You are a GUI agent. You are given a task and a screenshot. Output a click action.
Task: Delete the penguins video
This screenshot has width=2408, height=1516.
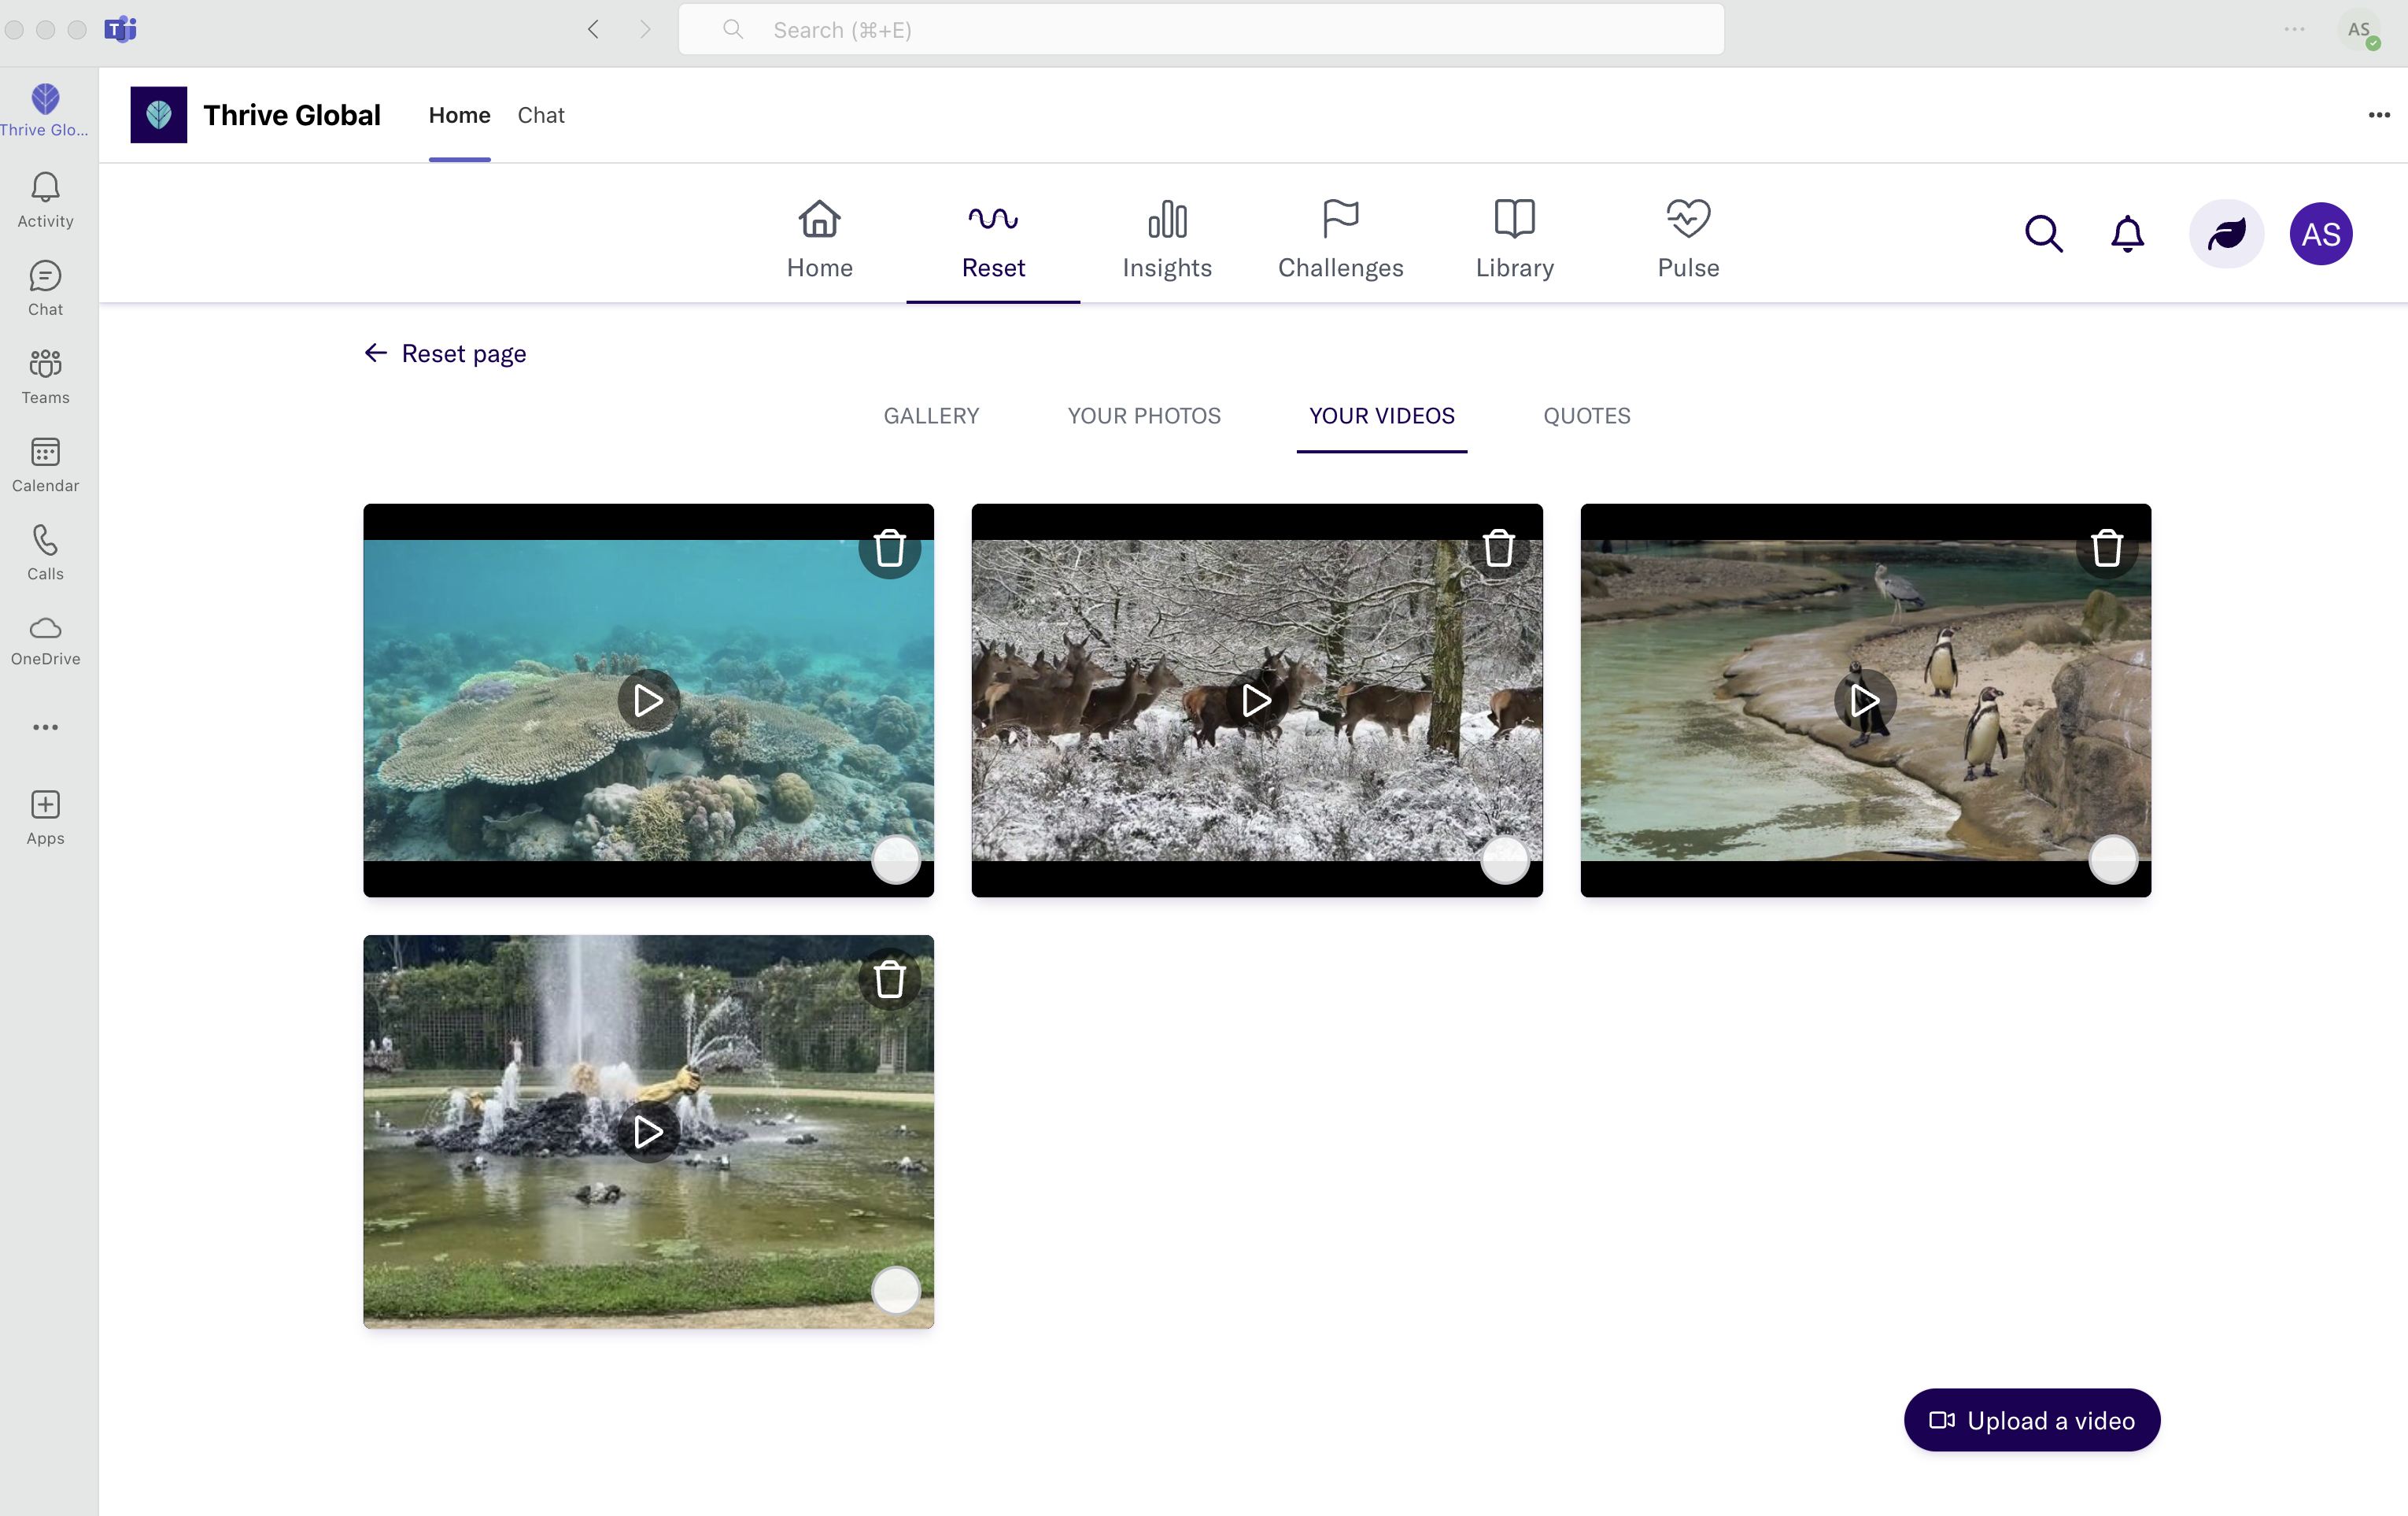[x=2106, y=548]
